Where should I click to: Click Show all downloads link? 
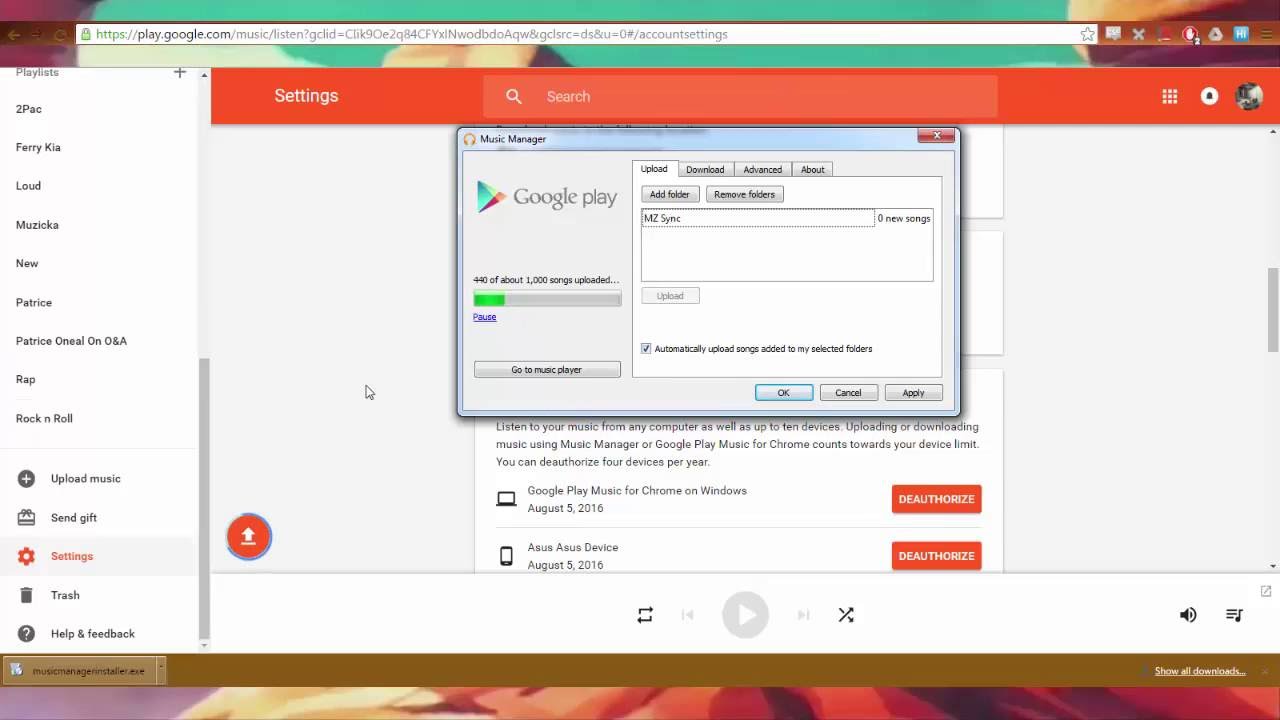click(1200, 671)
